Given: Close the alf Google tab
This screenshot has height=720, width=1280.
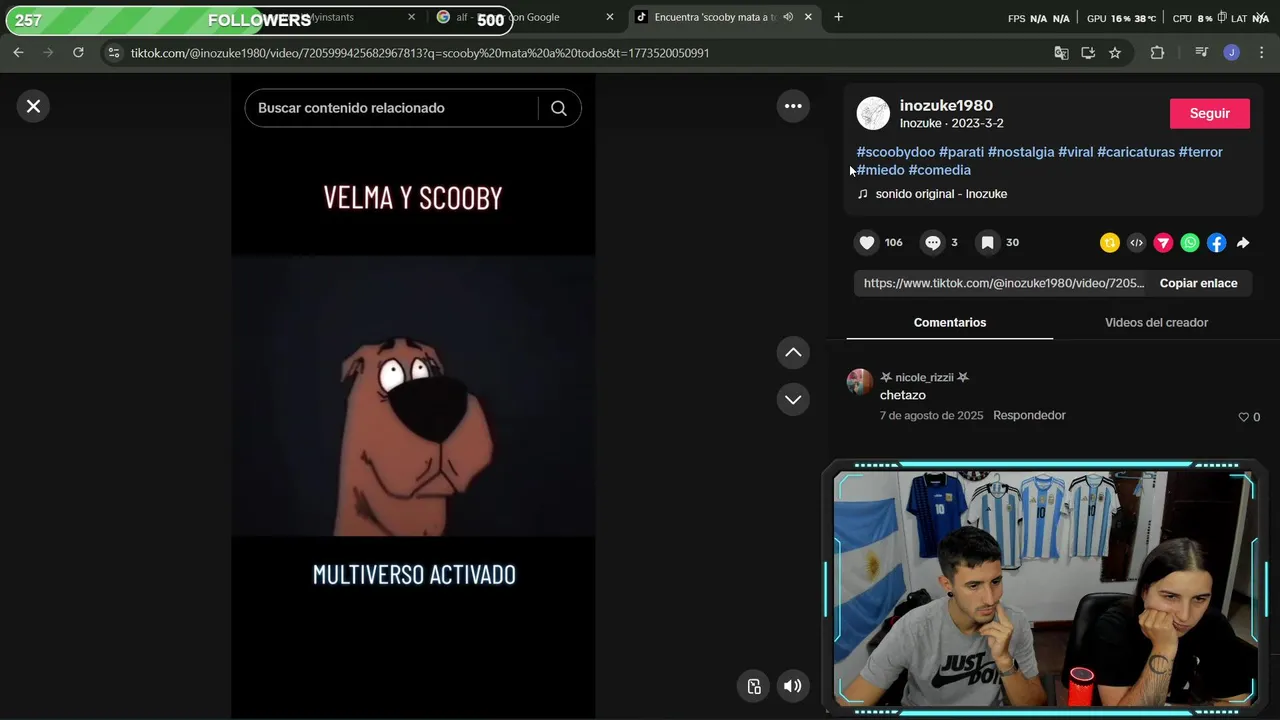Looking at the screenshot, I should tap(610, 17).
